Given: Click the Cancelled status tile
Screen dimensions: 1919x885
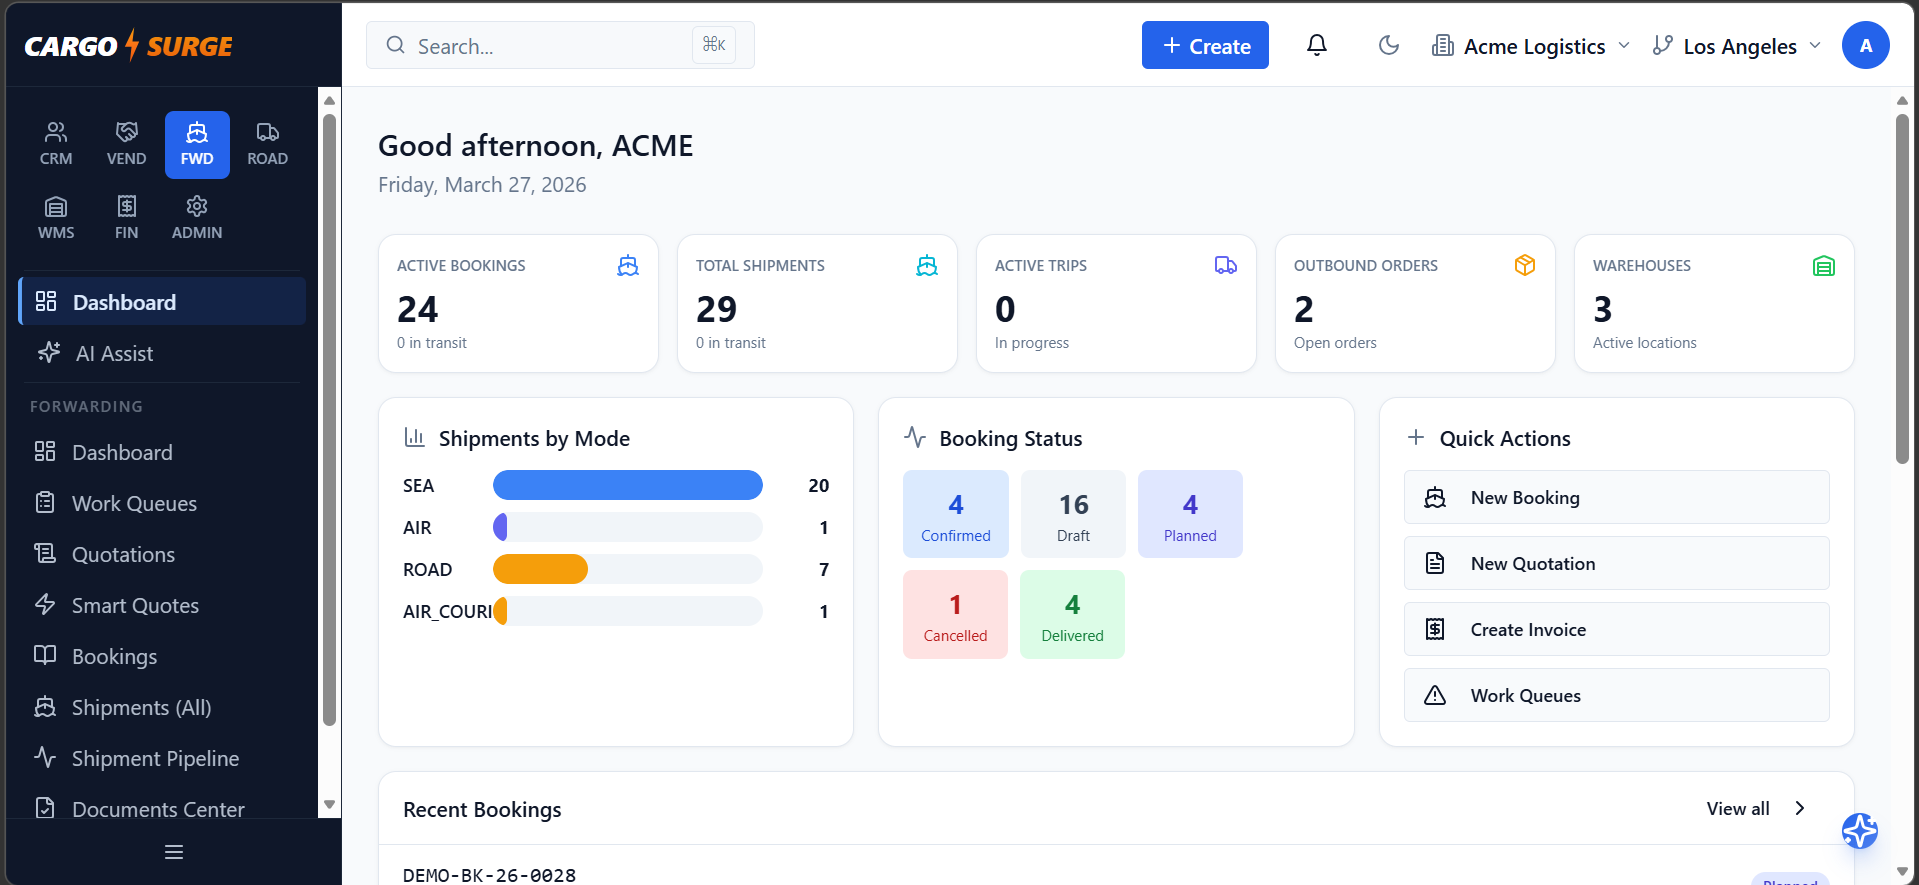Looking at the screenshot, I should tap(955, 614).
